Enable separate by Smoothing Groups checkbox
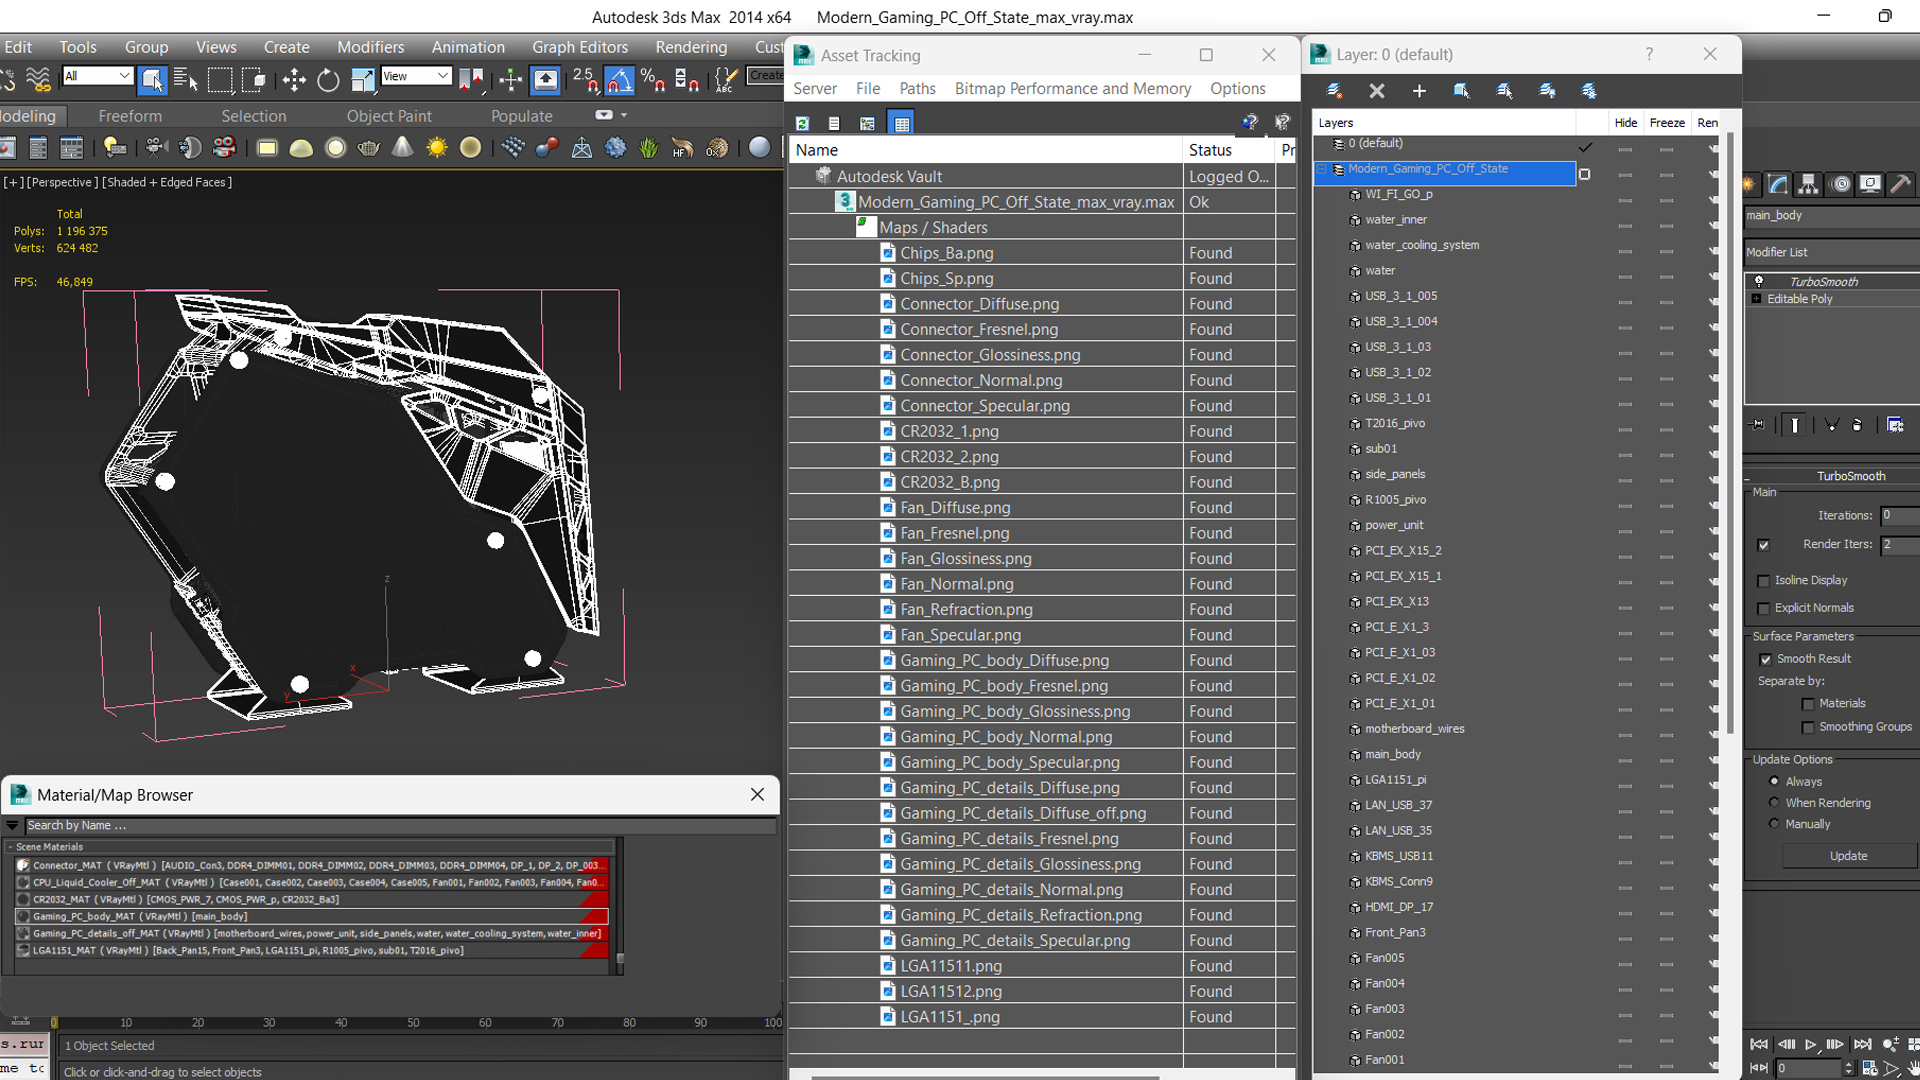The height and width of the screenshot is (1080, 1920). [x=1808, y=727]
